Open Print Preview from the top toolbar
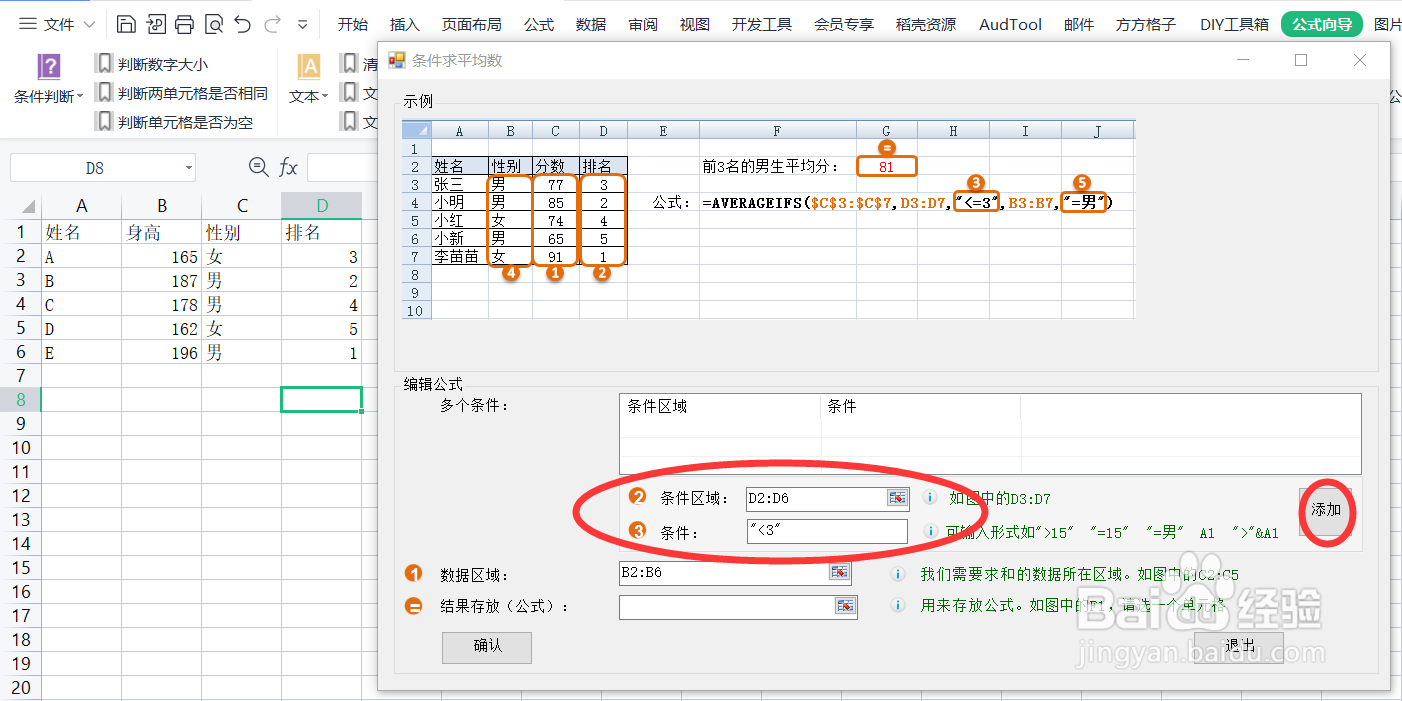Screen dimensions: 1402x701 (214, 24)
